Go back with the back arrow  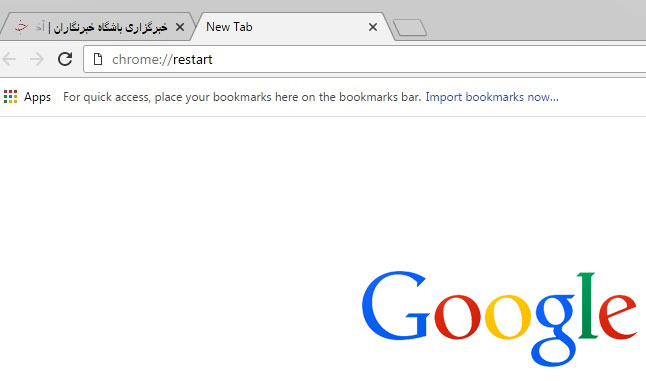[x=9, y=59]
